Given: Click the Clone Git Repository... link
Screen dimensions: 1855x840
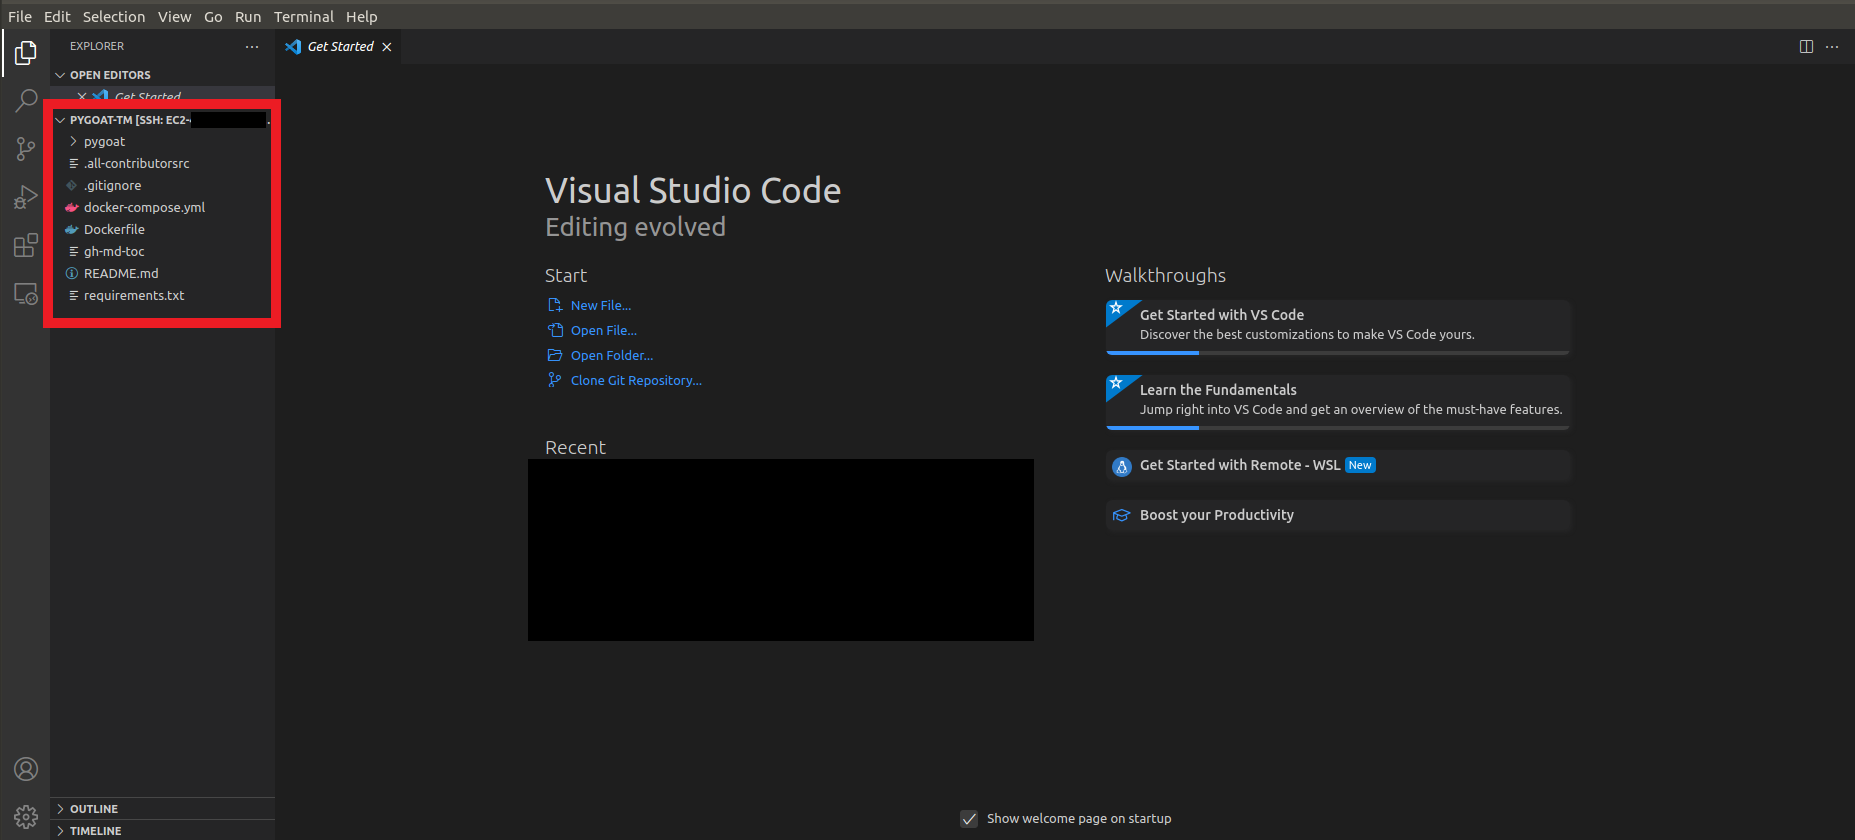Looking at the screenshot, I should tap(636, 380).
